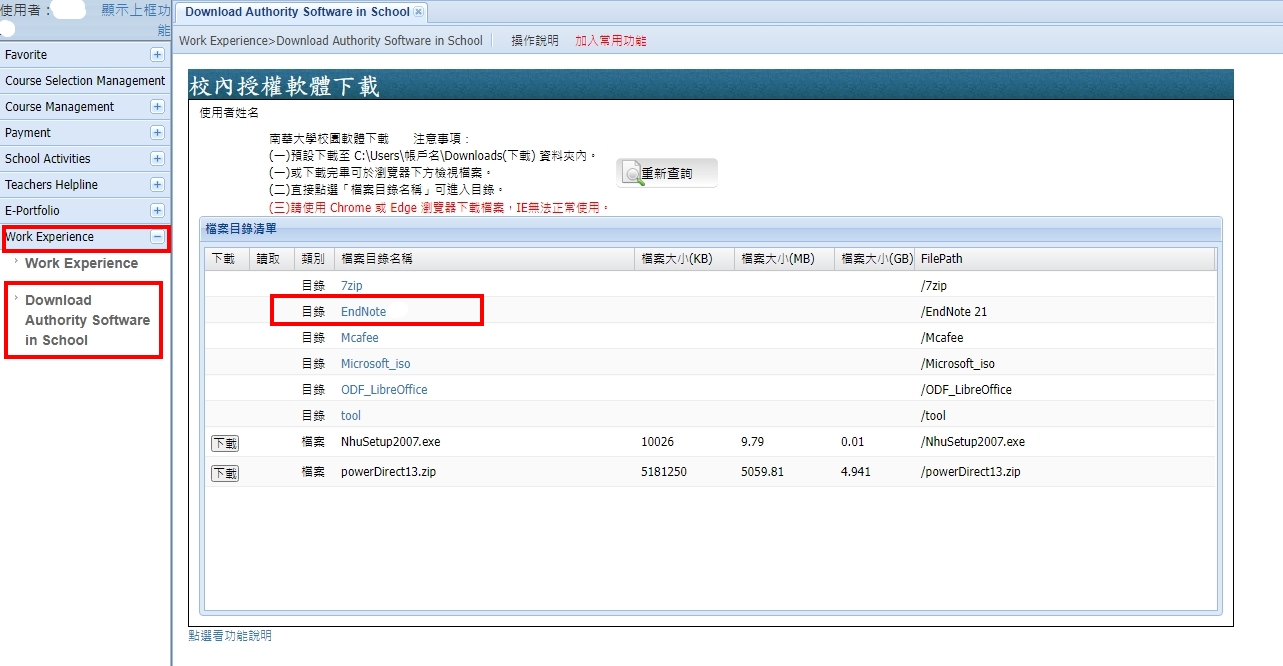The image size is (1283, 666).
Task: Select Work Experience sub-item in tree
Action: point(81,263)
